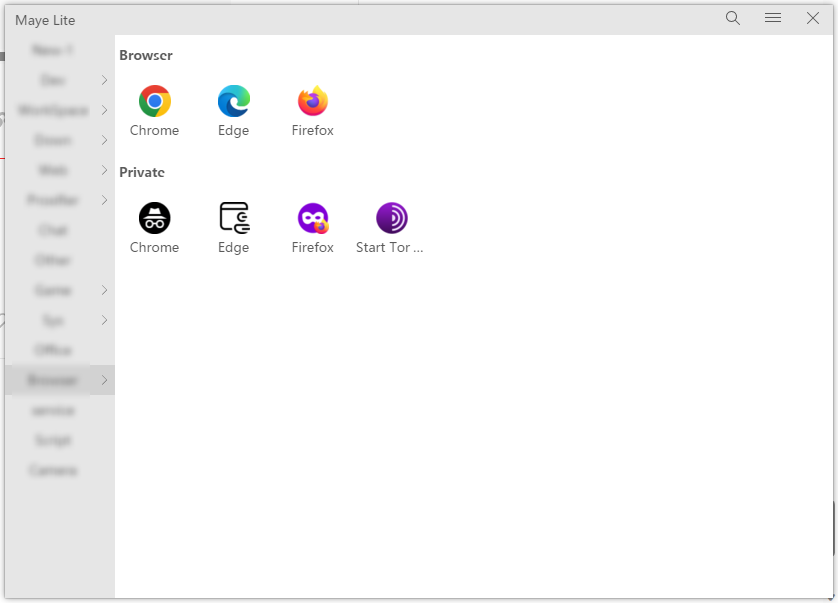The width and height of the screenshot is (838, 603).
Task: Expand the chevron beside the Browser tab
Action: coord(104,380)
